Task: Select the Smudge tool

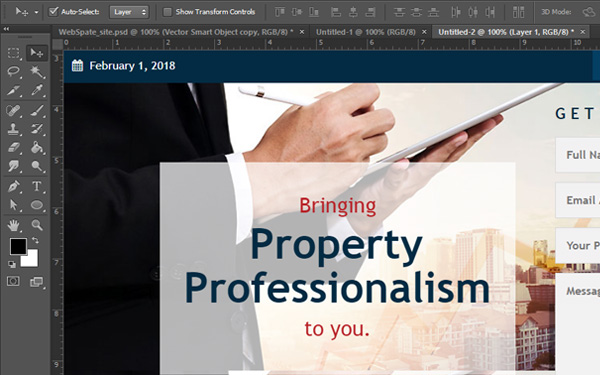Action: (14, 166)
